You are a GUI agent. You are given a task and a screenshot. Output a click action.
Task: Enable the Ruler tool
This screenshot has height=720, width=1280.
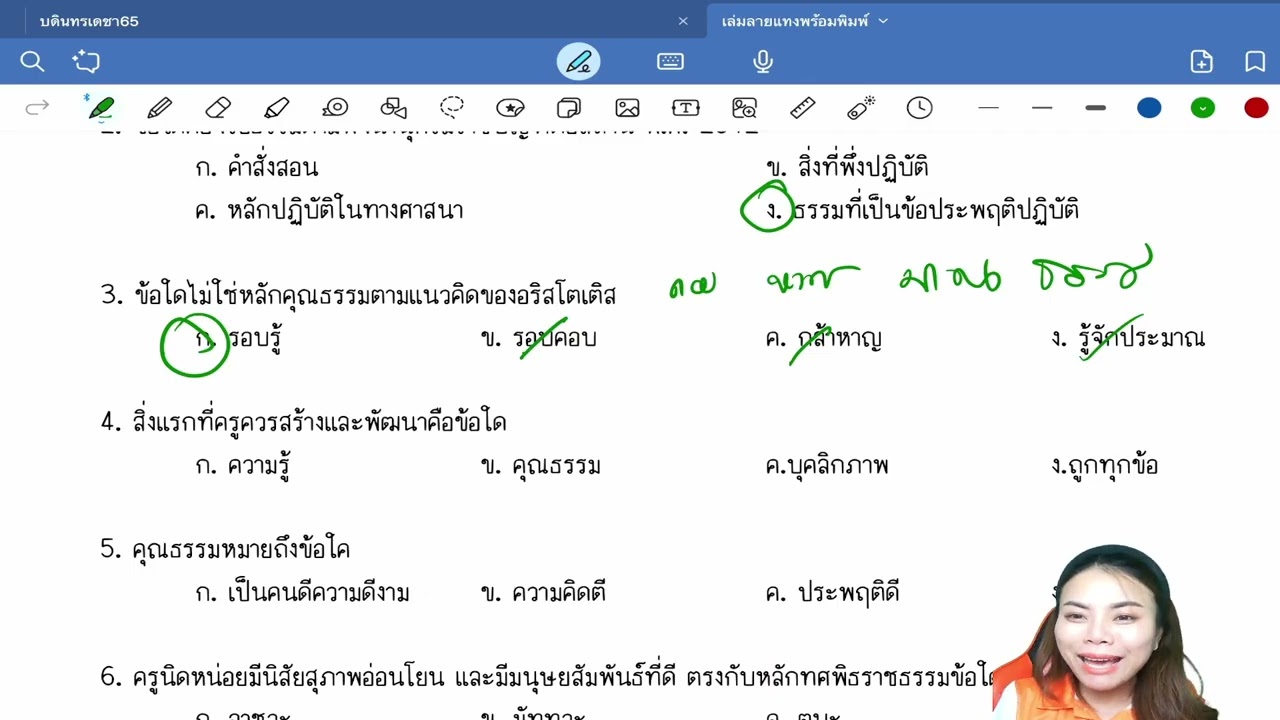coord(802,108)
